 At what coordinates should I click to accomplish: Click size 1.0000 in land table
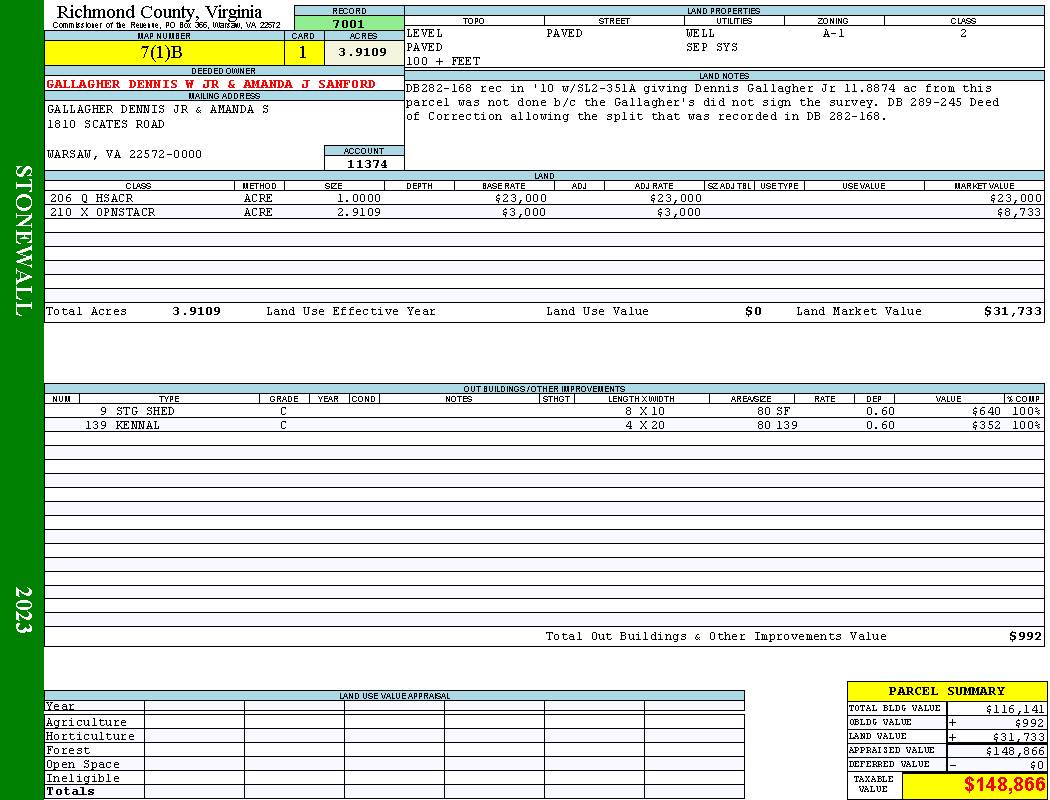358,198
